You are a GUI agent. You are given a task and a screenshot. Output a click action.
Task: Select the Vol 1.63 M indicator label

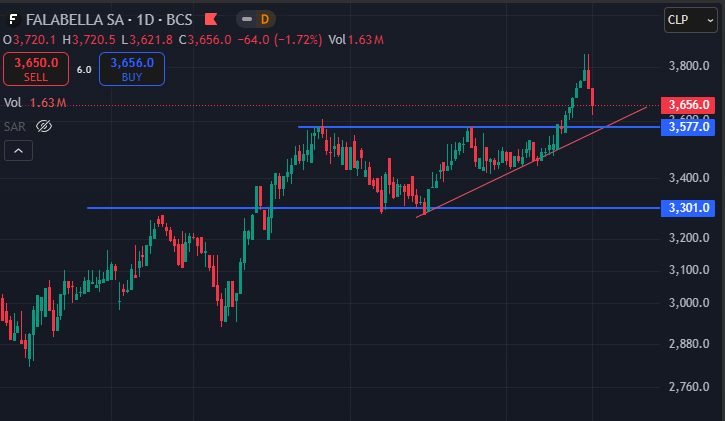[x=35, y=103]
